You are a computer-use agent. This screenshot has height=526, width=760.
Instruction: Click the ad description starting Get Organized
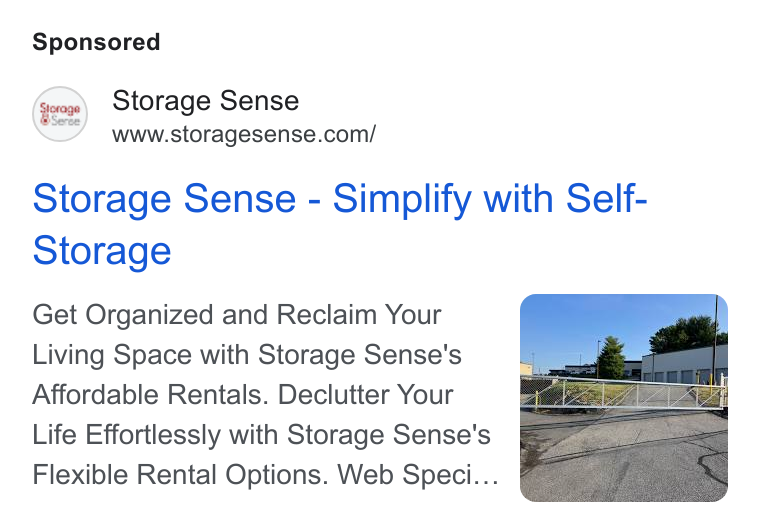pyautogui.click(x=266, y=395)
